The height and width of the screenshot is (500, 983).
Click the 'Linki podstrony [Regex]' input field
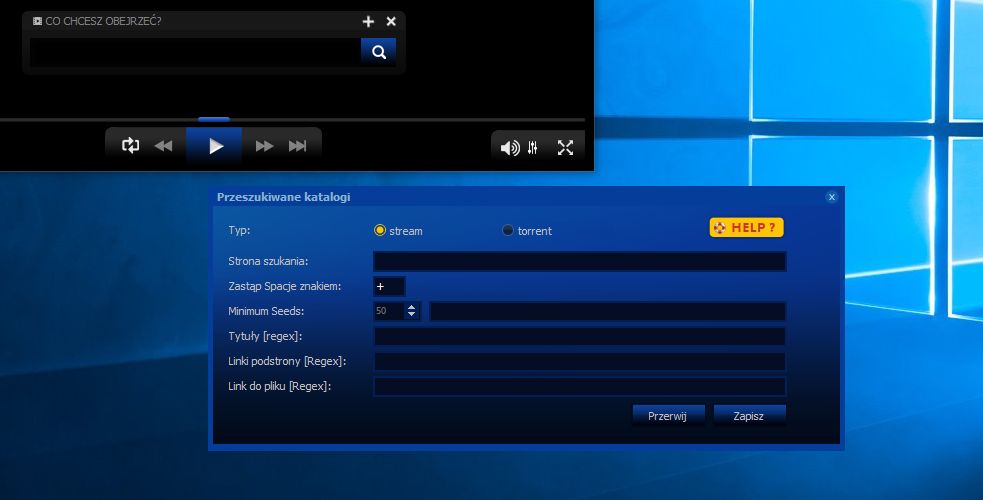pyautogui.click(x=579, y=362)
